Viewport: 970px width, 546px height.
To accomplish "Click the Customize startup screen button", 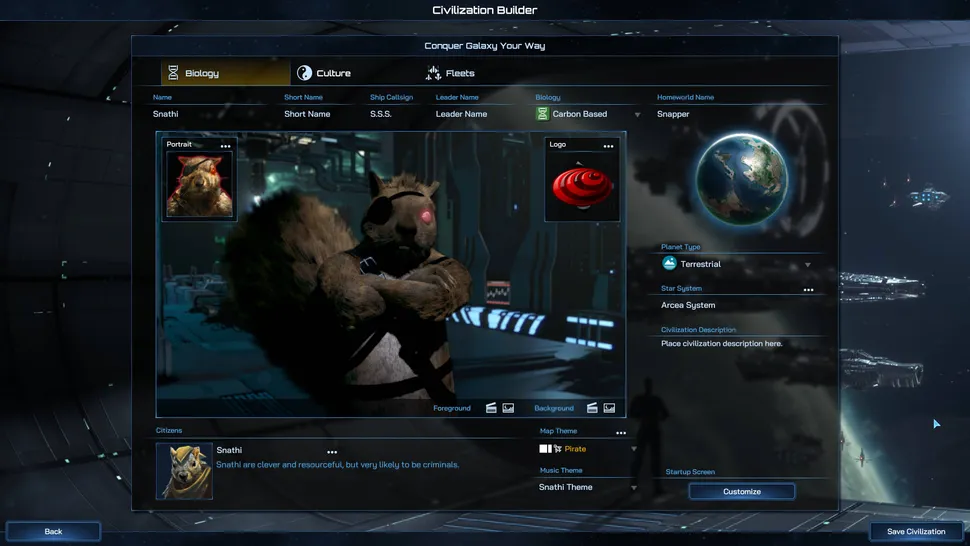I will 742,492.
